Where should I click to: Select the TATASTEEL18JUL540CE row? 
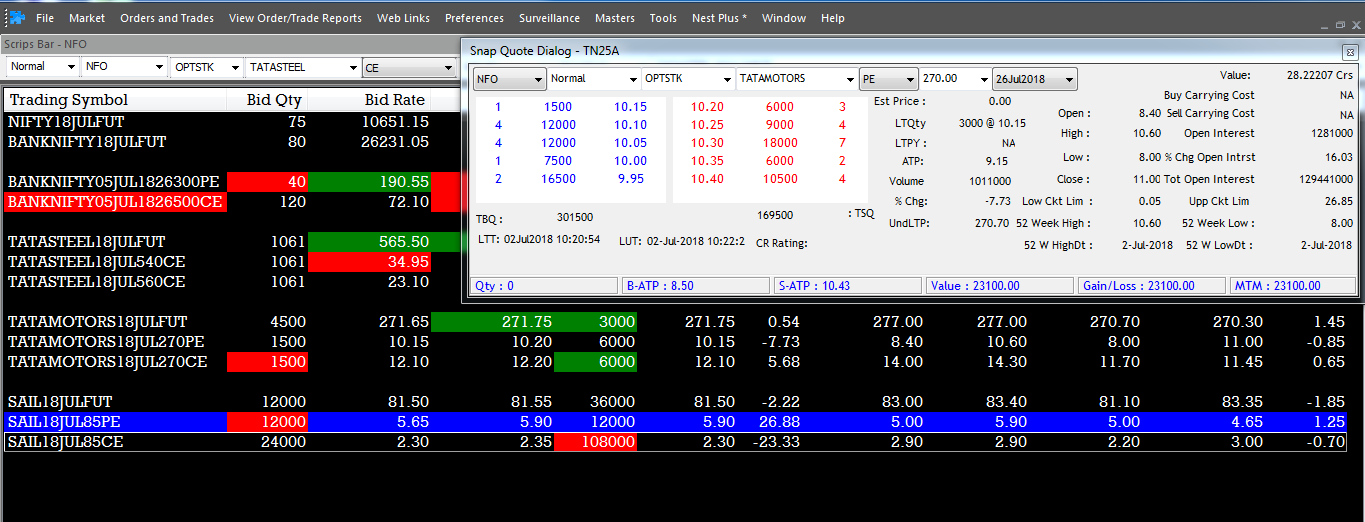(231, 262)
